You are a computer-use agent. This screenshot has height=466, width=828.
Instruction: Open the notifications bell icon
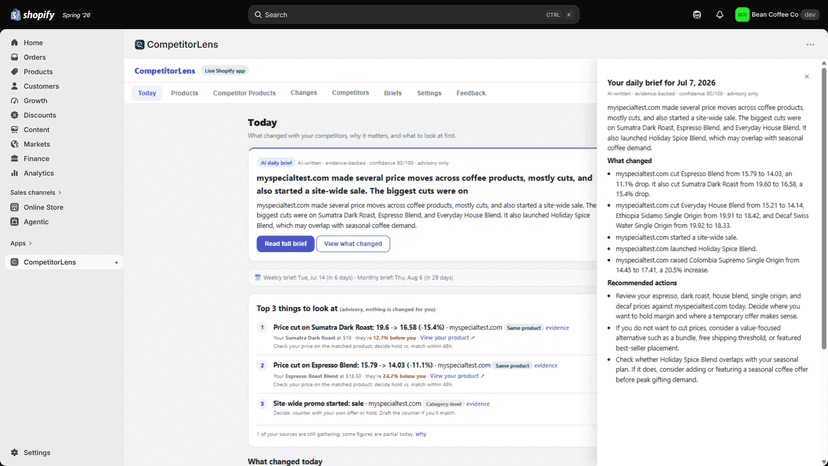[719, 15]
